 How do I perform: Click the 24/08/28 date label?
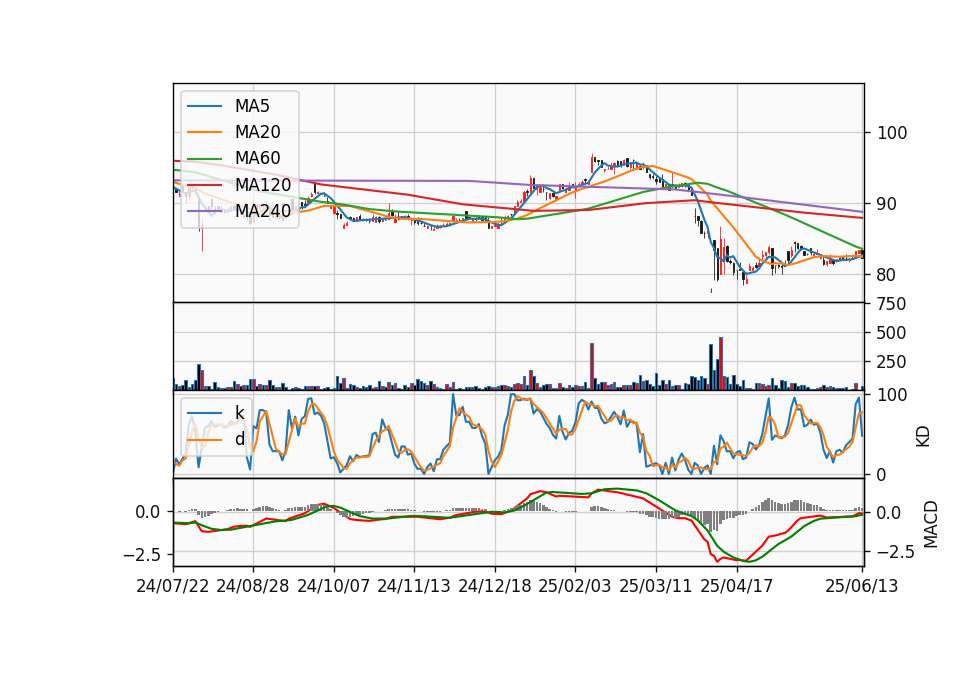coord(253,586)
